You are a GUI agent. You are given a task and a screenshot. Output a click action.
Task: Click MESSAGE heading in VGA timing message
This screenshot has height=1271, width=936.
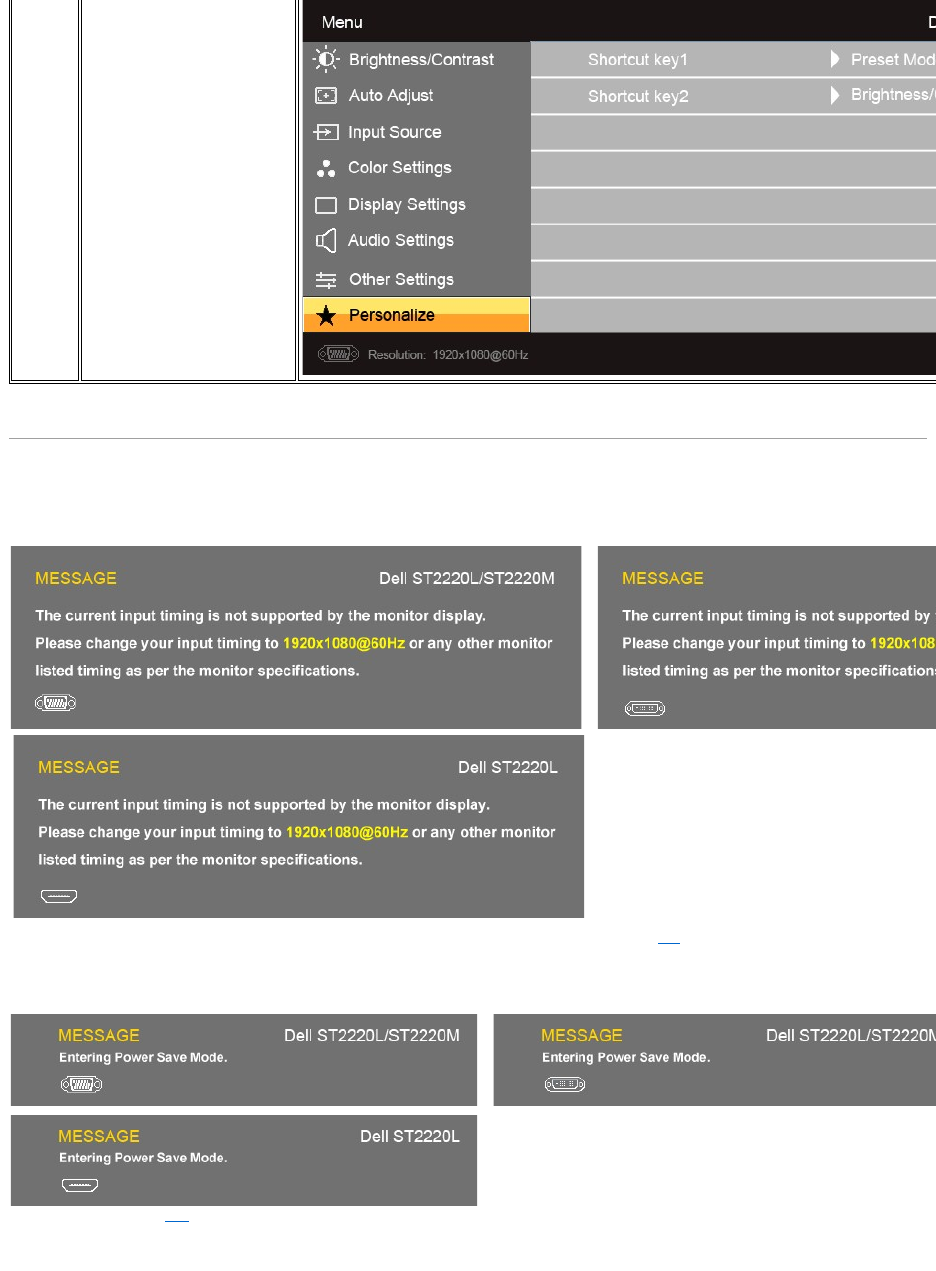coord(76,578)
